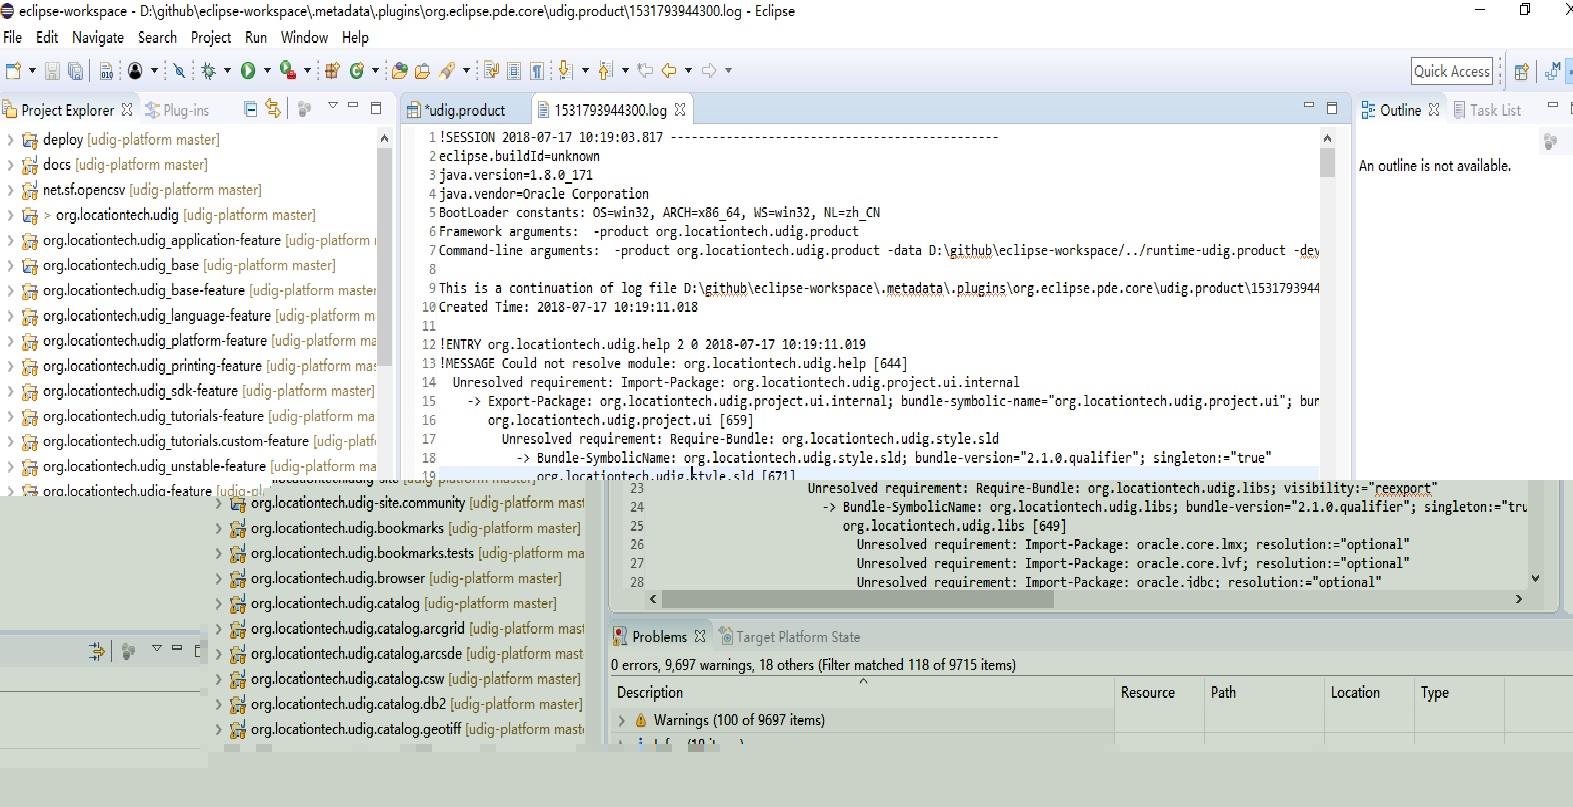Select org.locationtech.udig.bookmarks project
Screen dimensions: 1573x807
tap(406, 528)
